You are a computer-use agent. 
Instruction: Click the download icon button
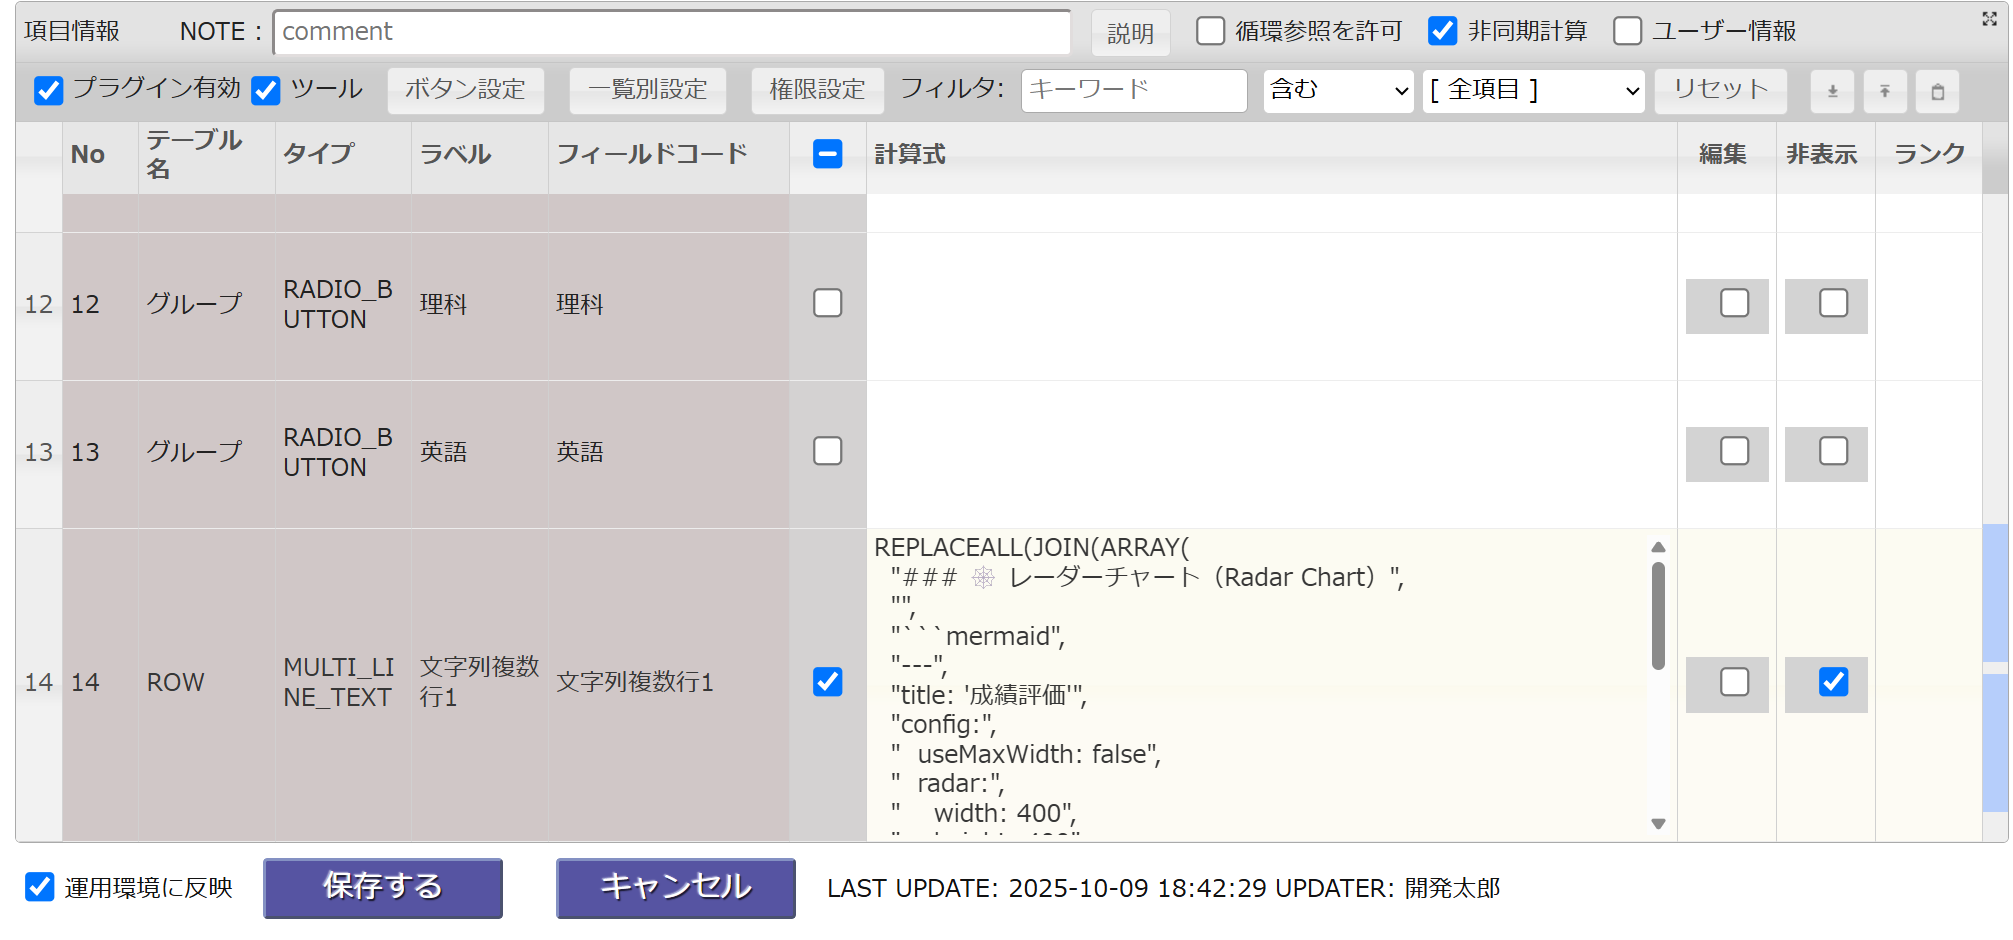click(1832, 91)
